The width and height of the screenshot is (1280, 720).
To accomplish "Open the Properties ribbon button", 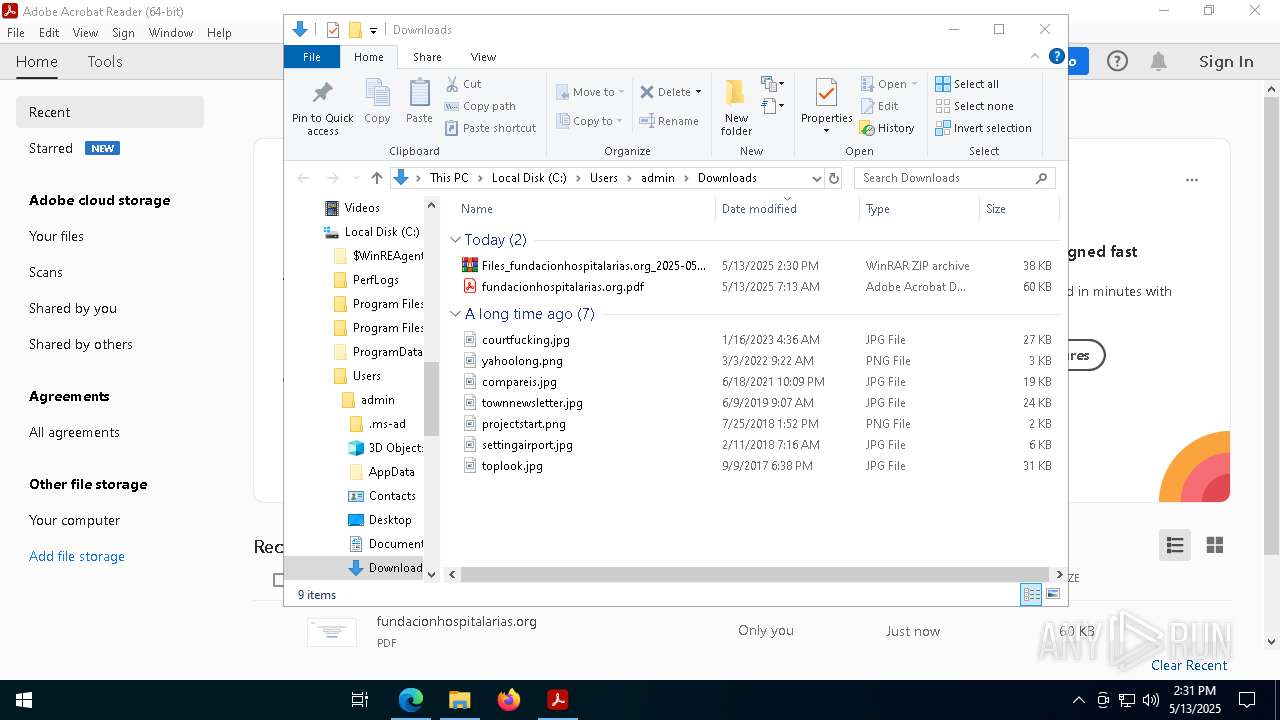I will point(826,106).
